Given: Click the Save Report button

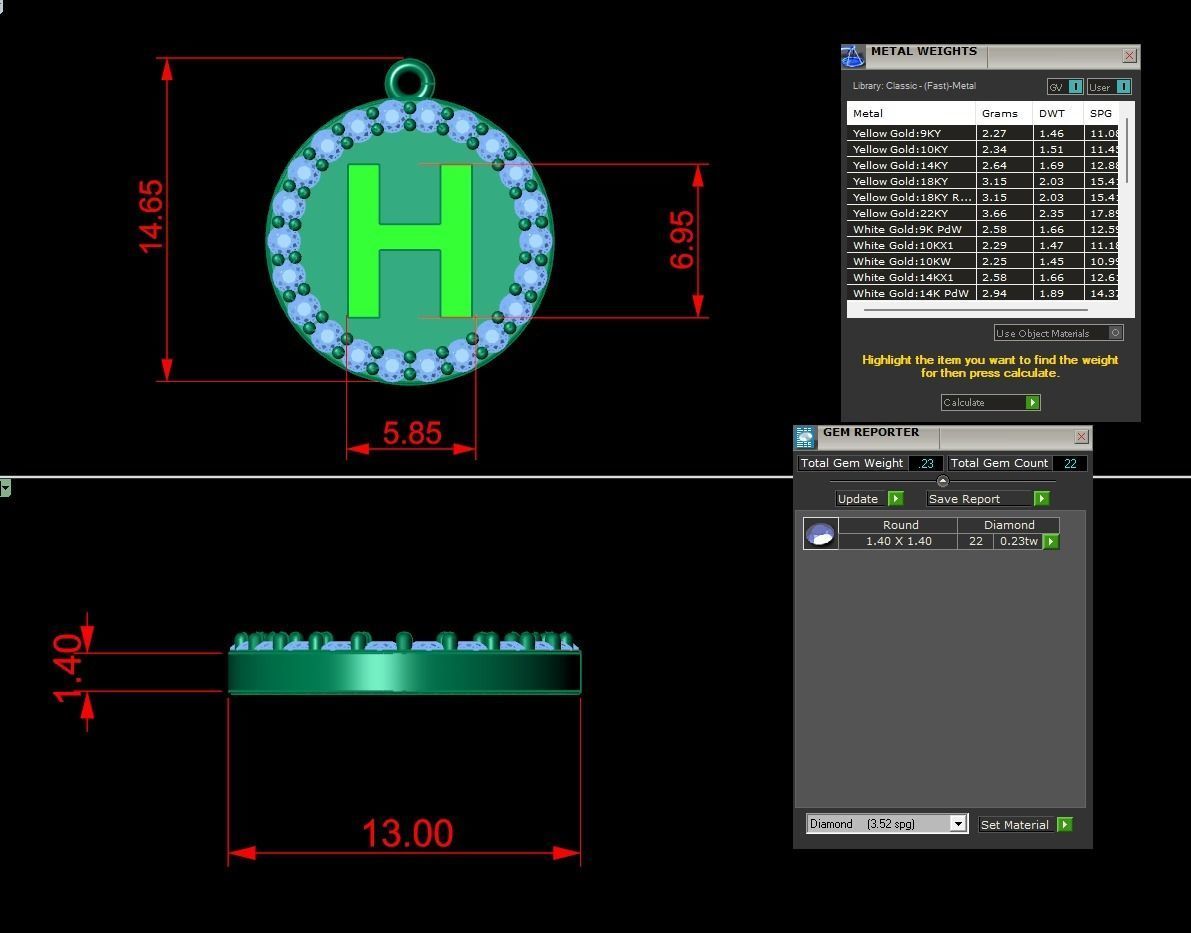Looking at the screenshot, I should [x=988, y=498].
